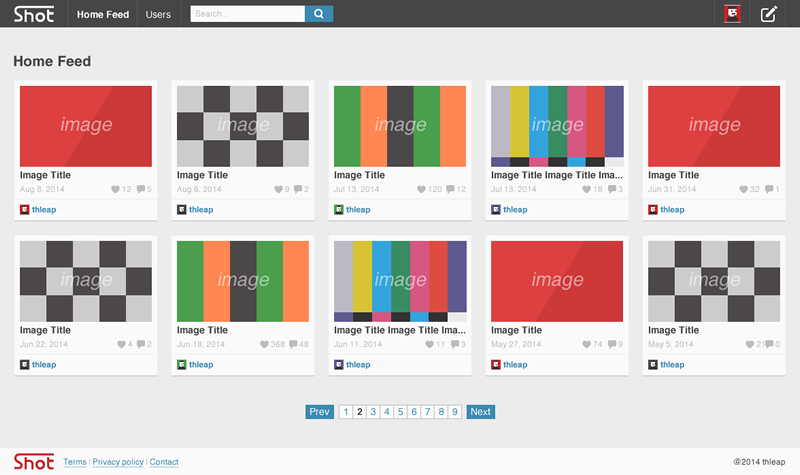Open the Privacy policy footer link

(x=118, y=462)
